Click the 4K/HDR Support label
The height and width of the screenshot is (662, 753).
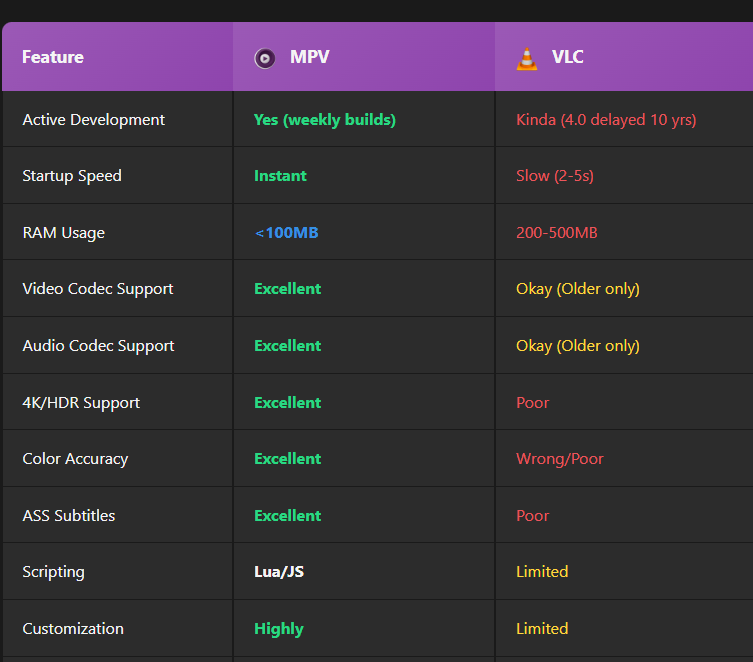[x=81, y=403]
